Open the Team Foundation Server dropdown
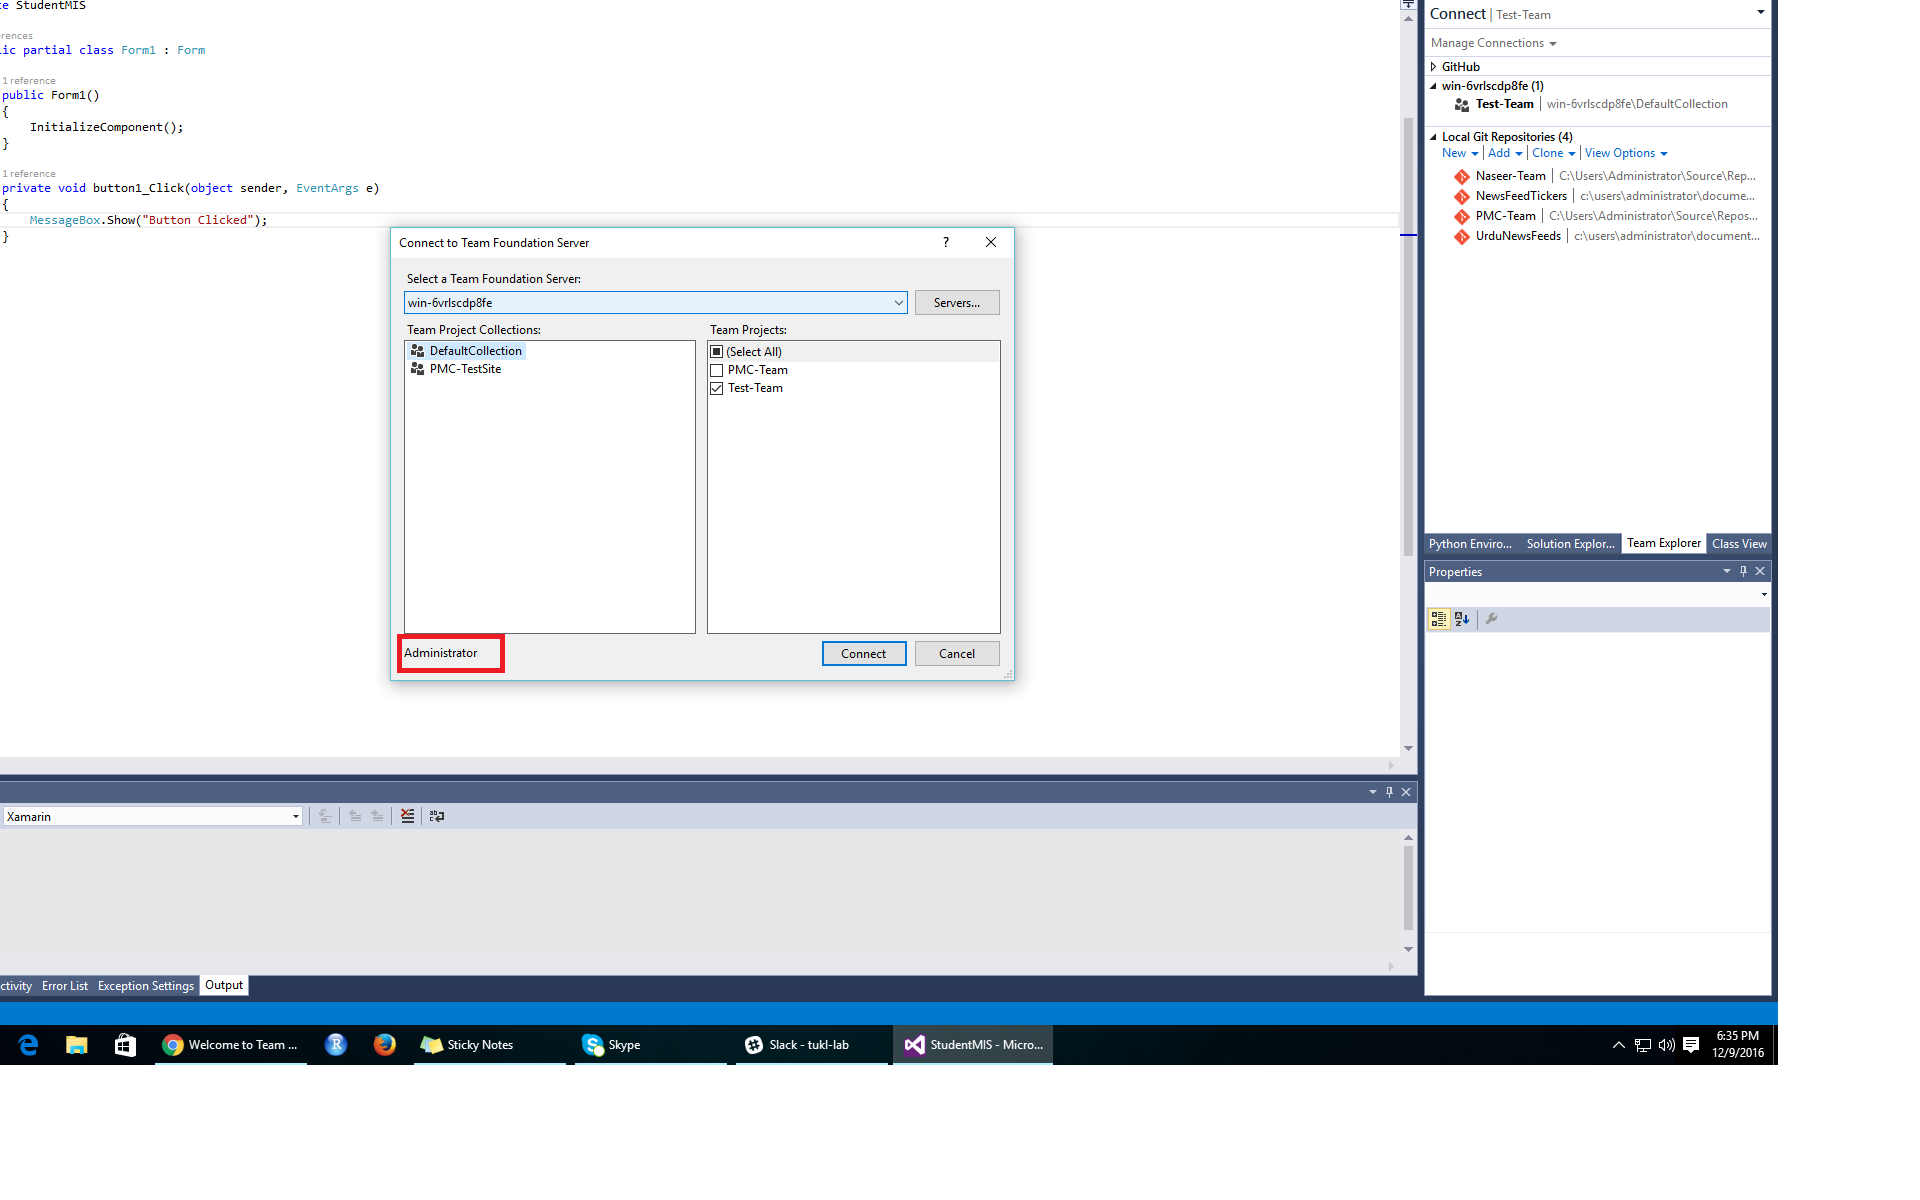This screenshot has width=1920, height=1200. pos(898,303)
